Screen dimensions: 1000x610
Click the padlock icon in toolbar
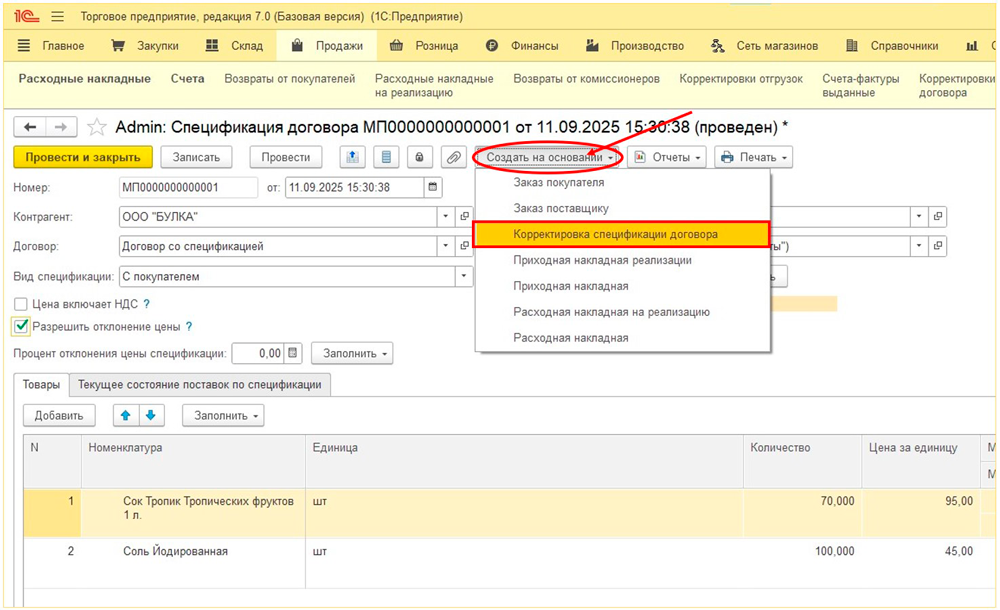420,157
